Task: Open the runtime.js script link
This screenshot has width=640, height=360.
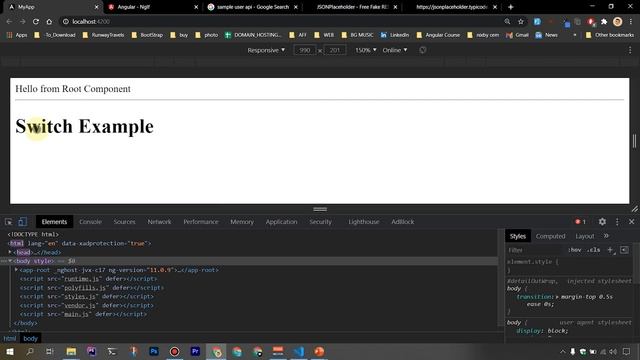Action: pos(82,279)
